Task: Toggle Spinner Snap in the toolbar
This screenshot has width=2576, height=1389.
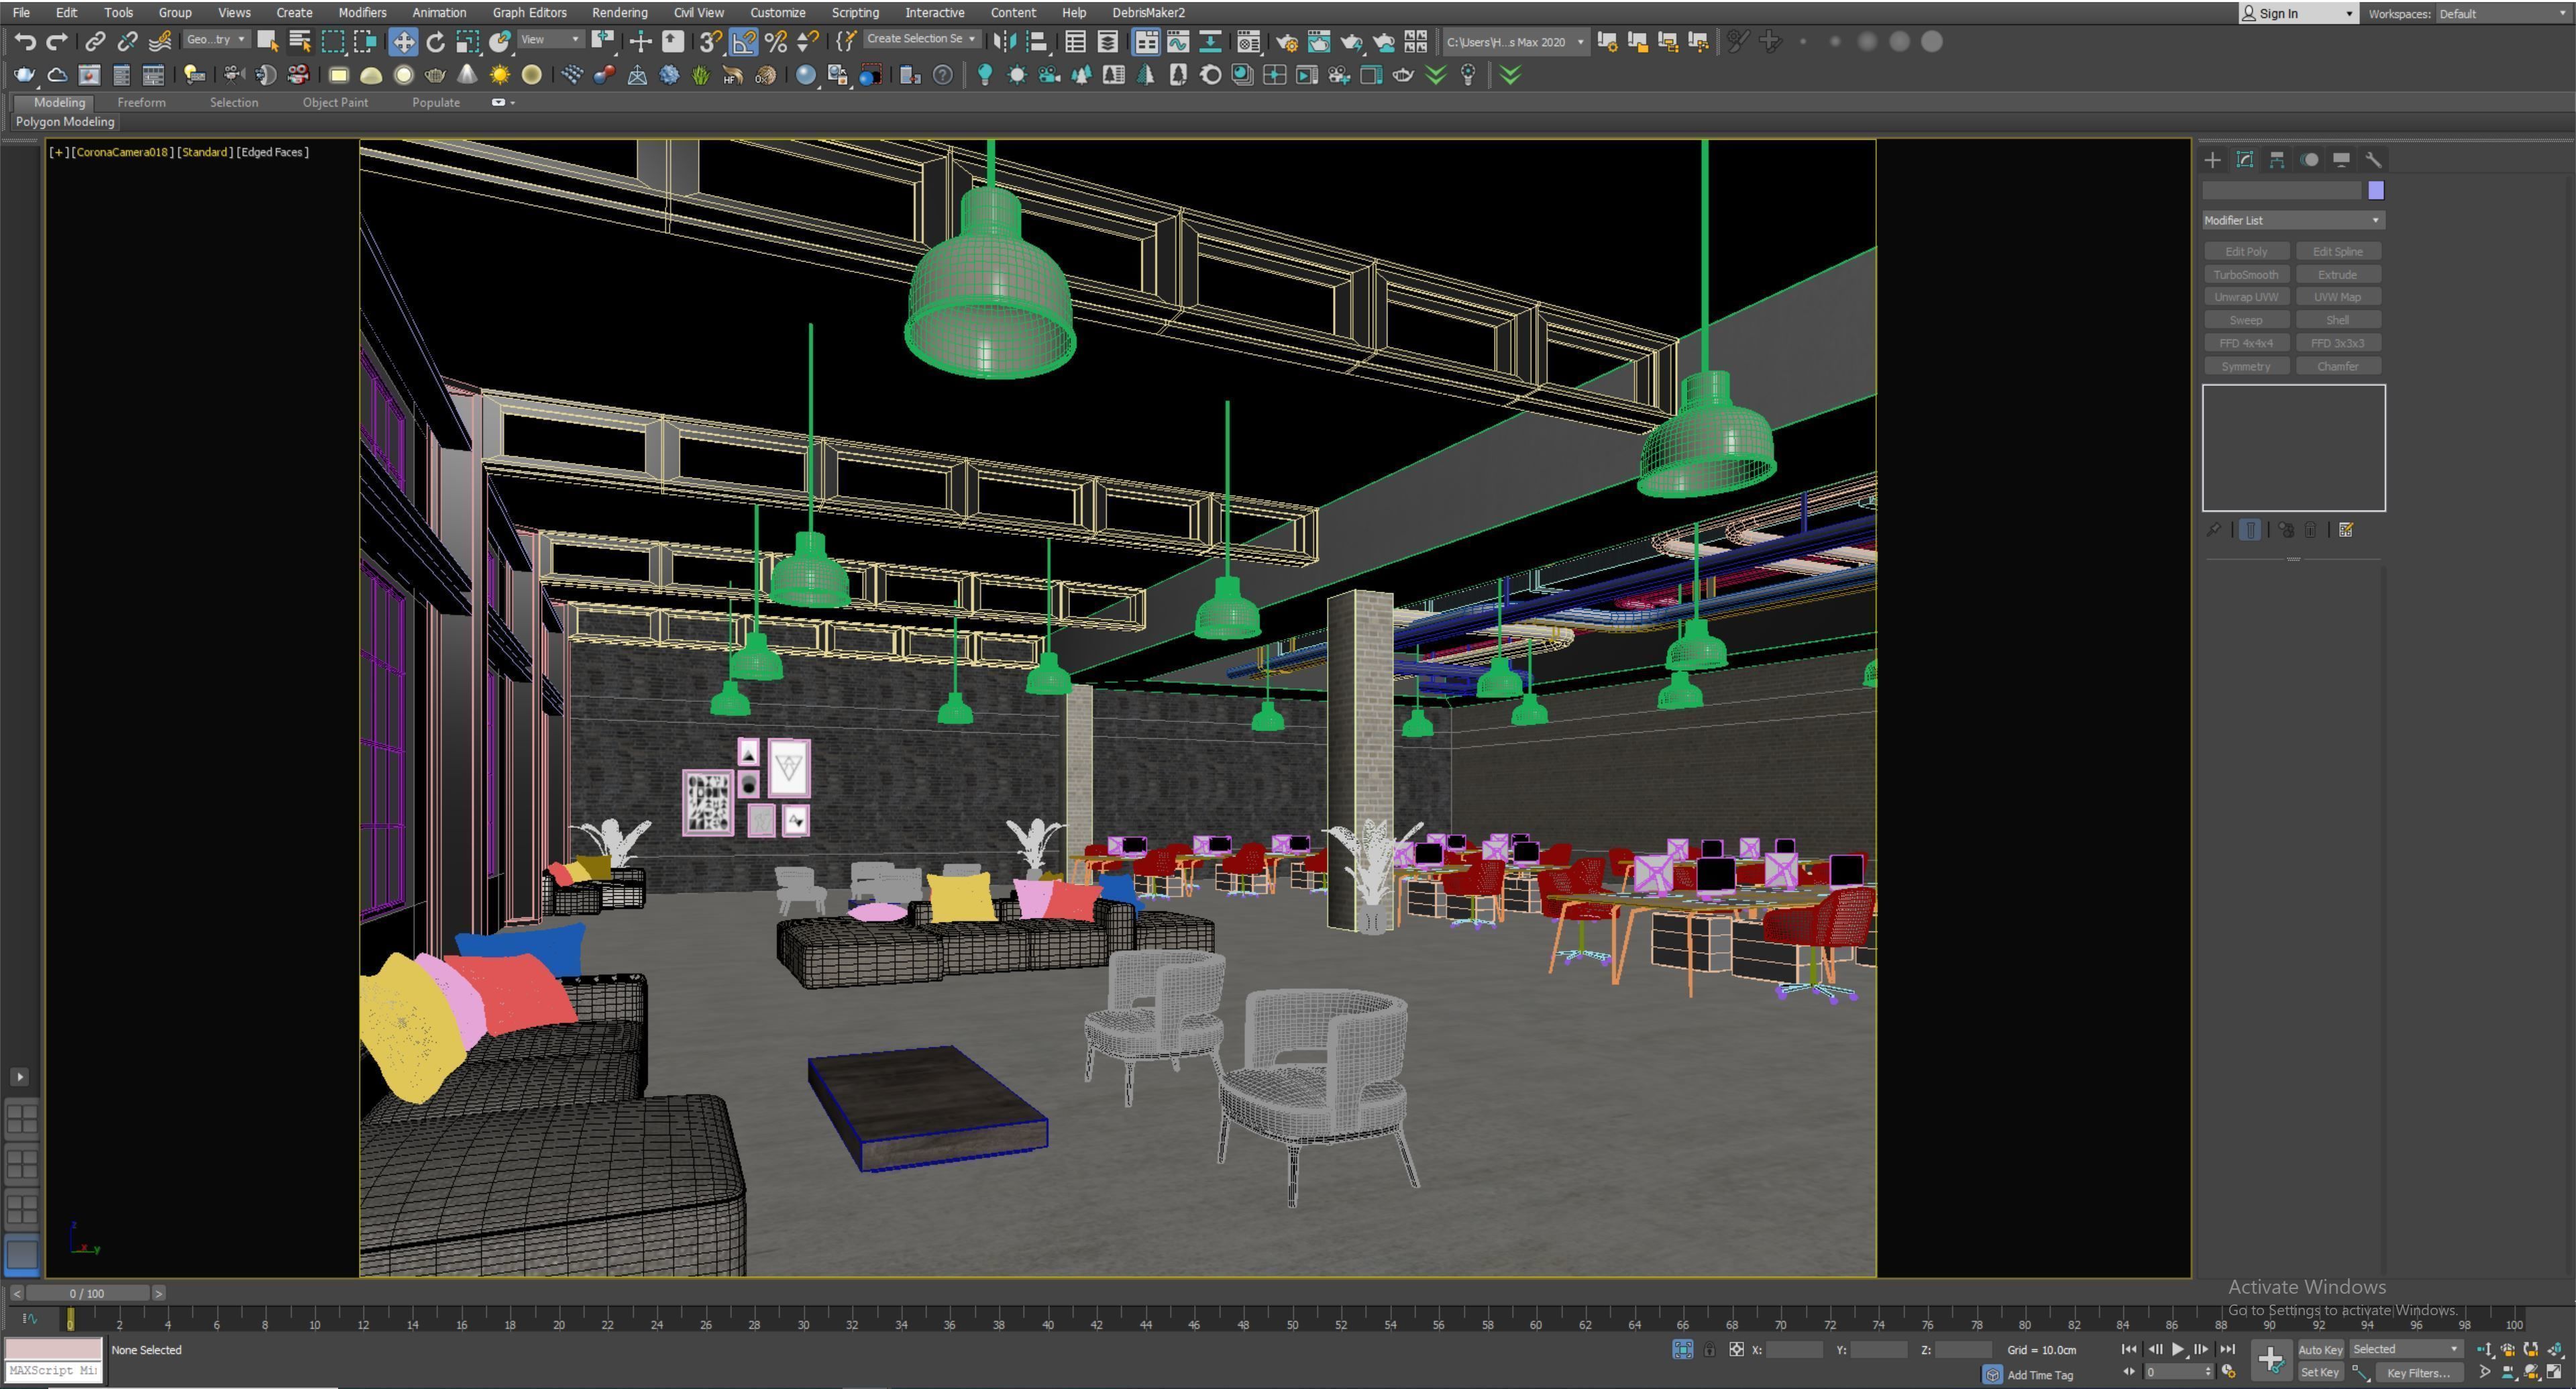Action: (x=808, y=41)
